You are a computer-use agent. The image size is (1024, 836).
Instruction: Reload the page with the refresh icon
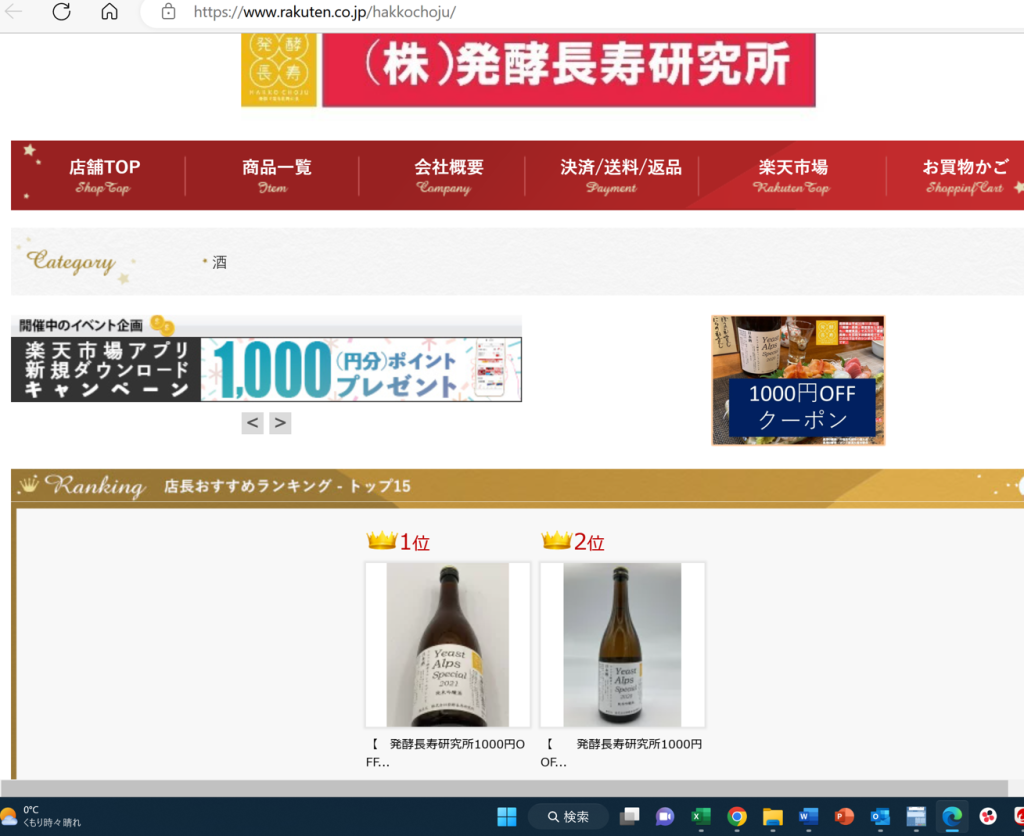tap(61, 11)
